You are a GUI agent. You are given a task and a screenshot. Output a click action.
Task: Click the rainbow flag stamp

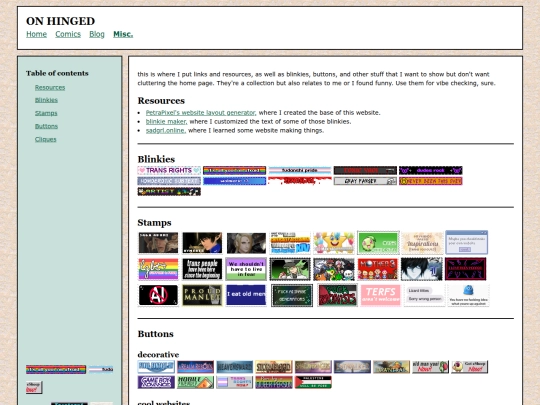tap(158, 269)
